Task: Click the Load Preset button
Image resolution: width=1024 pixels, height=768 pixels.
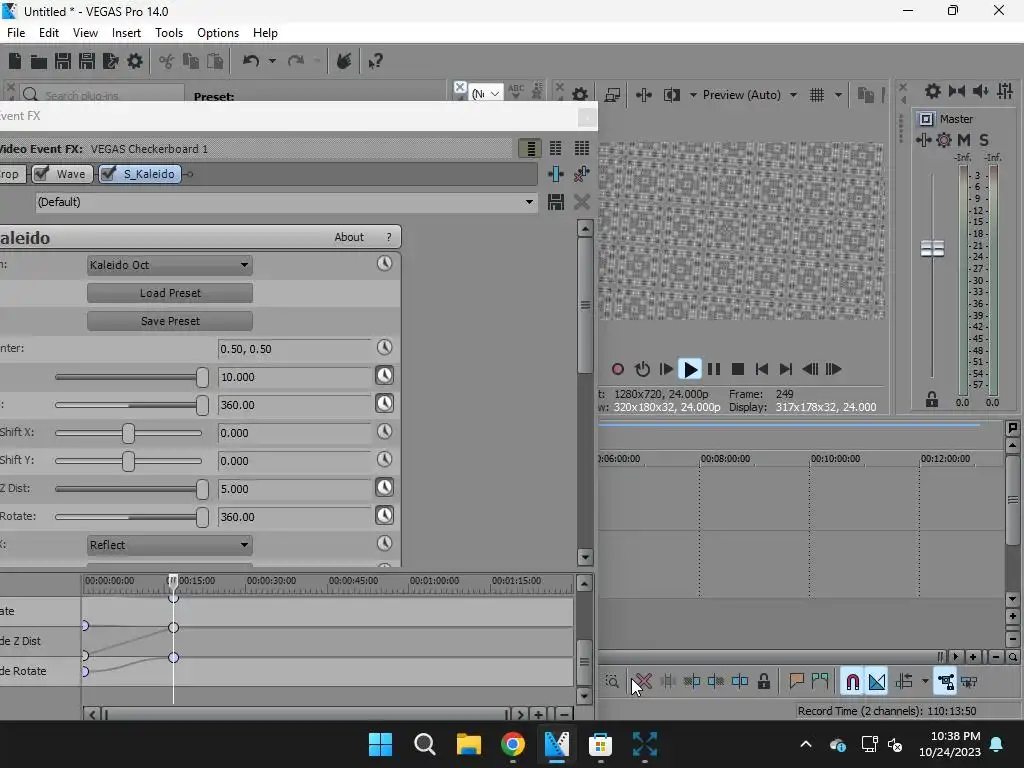Action: click(170, 293)
